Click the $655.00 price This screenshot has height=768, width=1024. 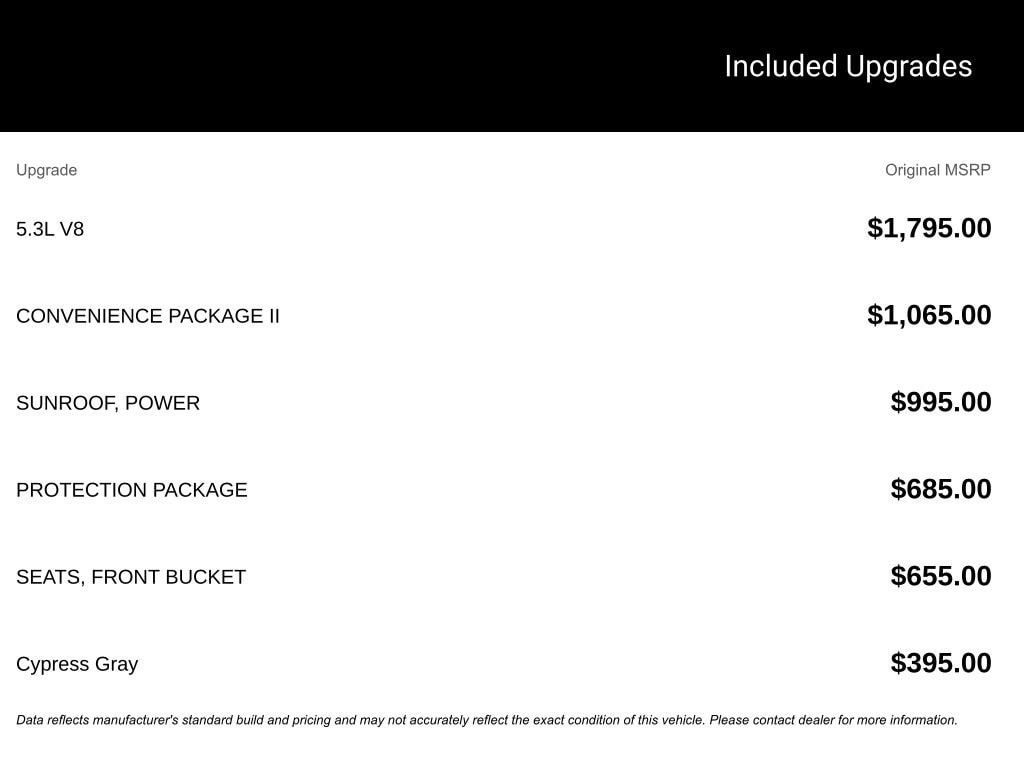941,576
